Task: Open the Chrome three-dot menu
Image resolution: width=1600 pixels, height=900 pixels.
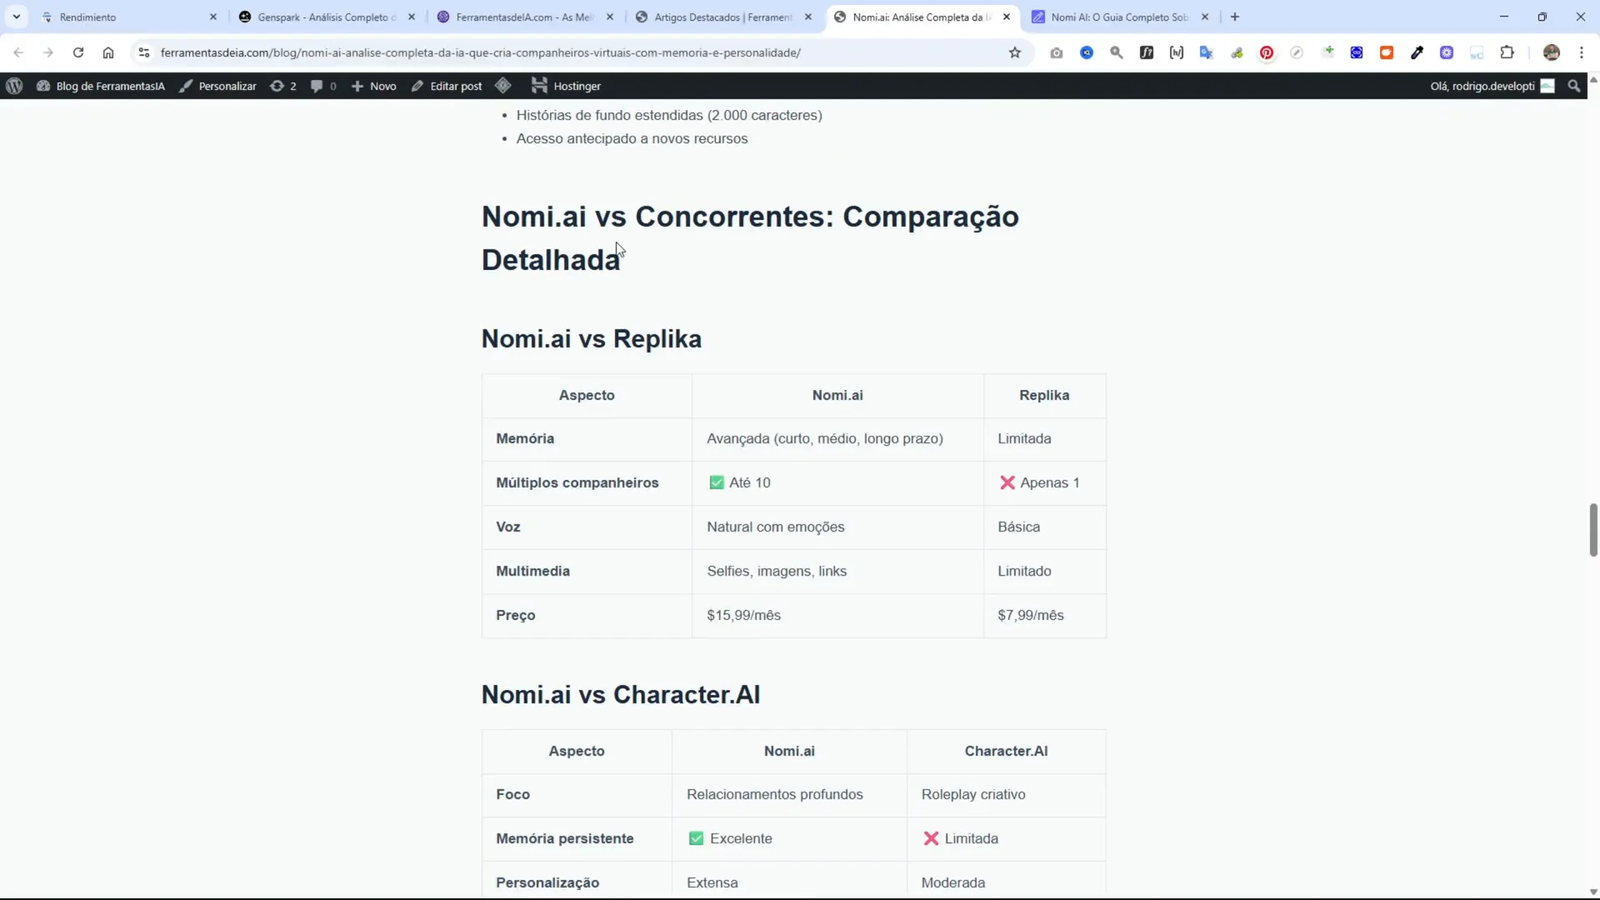Action: [1581, 52]
